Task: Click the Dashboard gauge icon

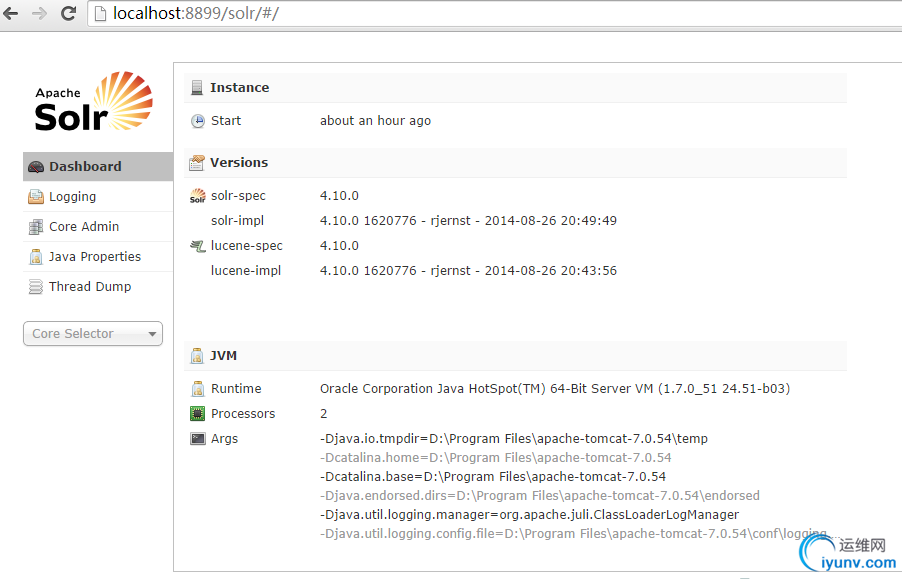Action: [x=36, y=167]
